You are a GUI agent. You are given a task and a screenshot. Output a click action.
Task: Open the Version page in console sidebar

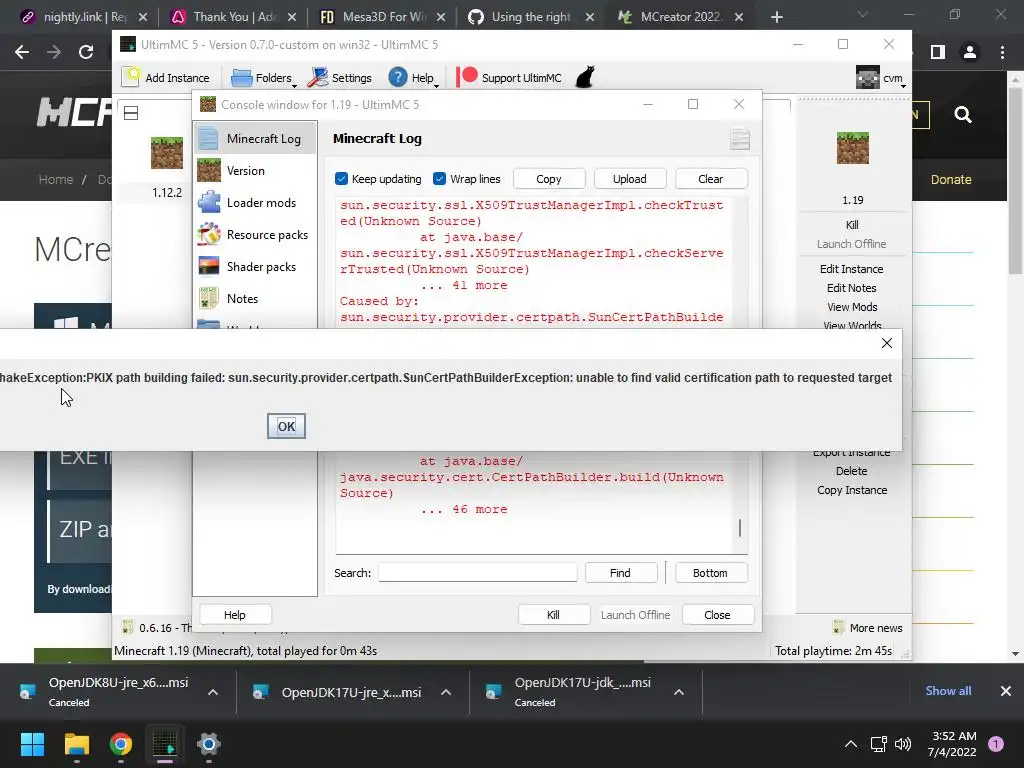(255, 170)
